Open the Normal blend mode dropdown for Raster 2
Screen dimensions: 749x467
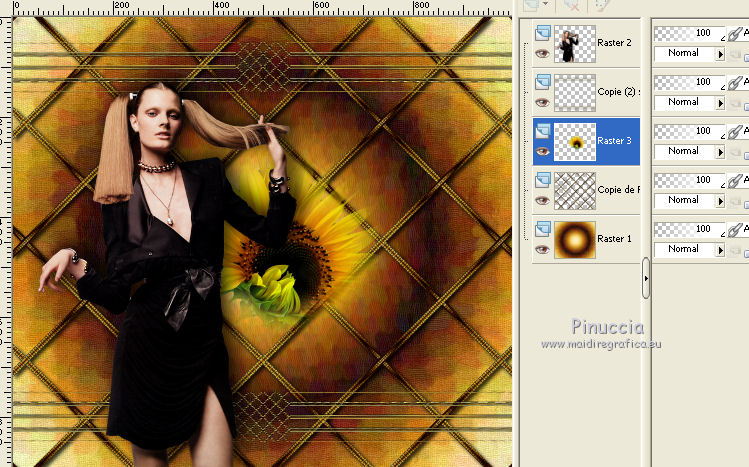point(689,53)
